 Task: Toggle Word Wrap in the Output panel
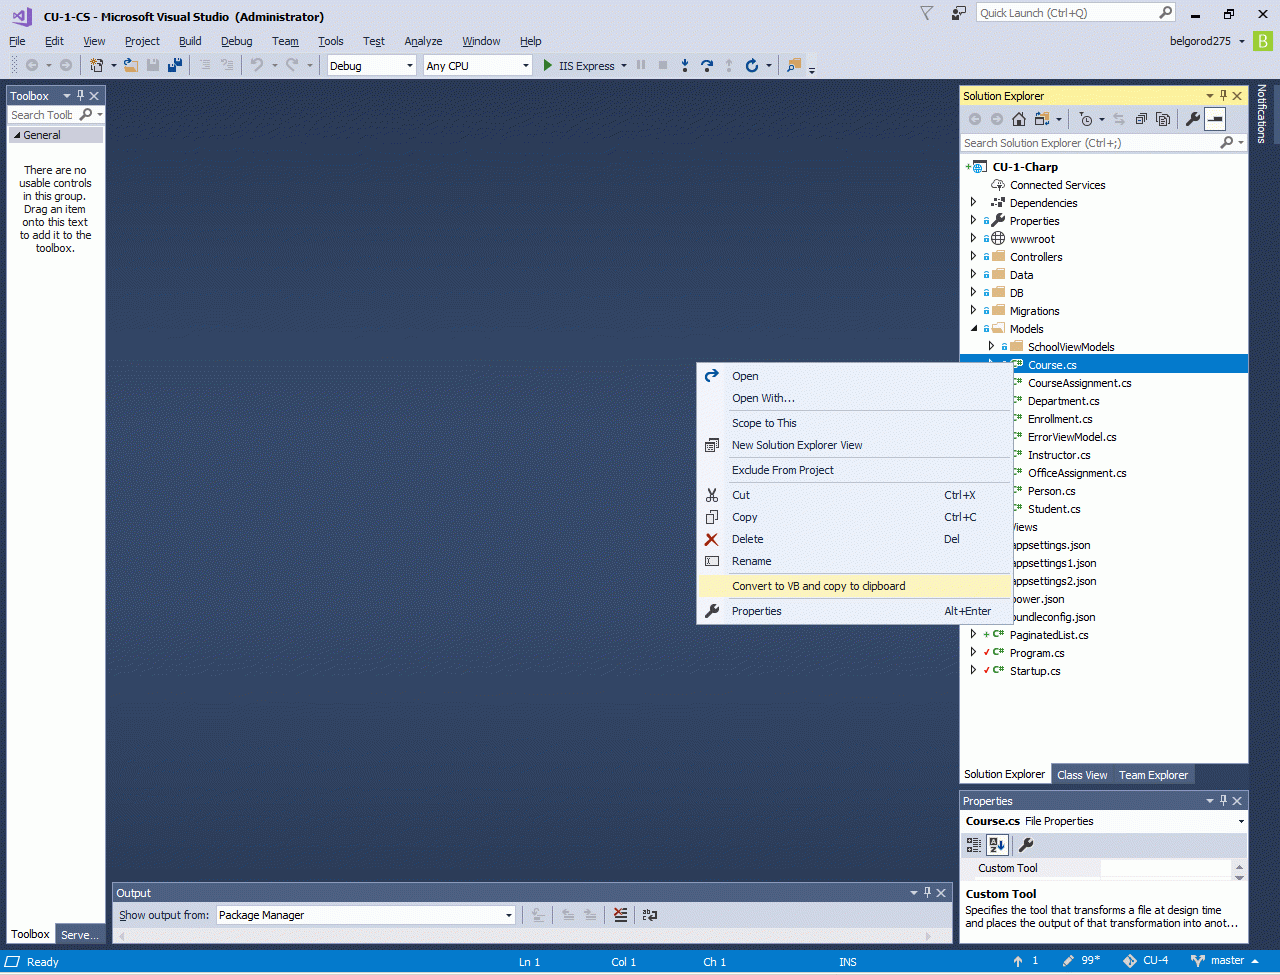[650, 915]
